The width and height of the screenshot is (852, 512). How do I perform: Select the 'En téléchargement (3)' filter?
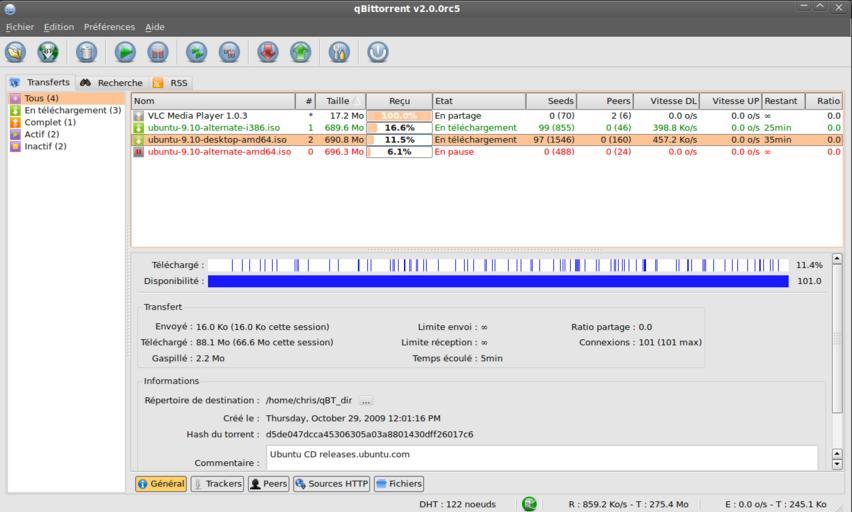(72, 111)
